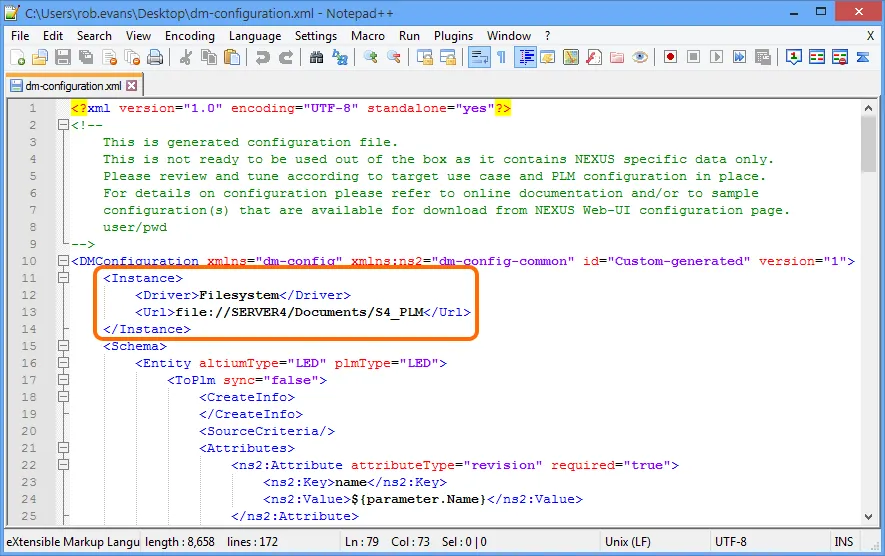The image size is (885, 556).
Task: Click the X at the menu bar's right end
Action: (x=870, y=36)
